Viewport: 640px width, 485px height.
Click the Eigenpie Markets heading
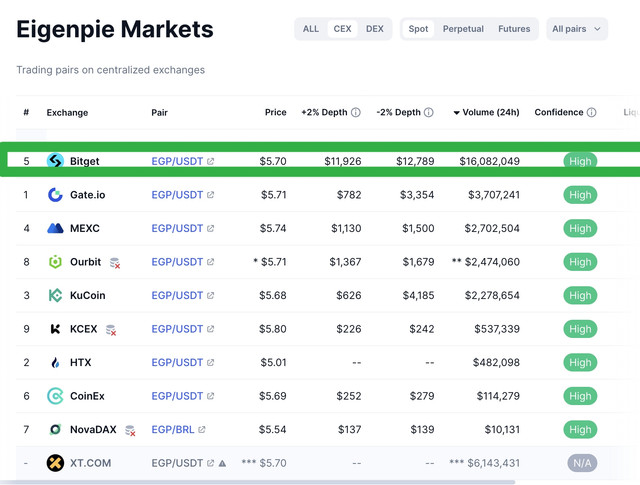tap(115, 29)
